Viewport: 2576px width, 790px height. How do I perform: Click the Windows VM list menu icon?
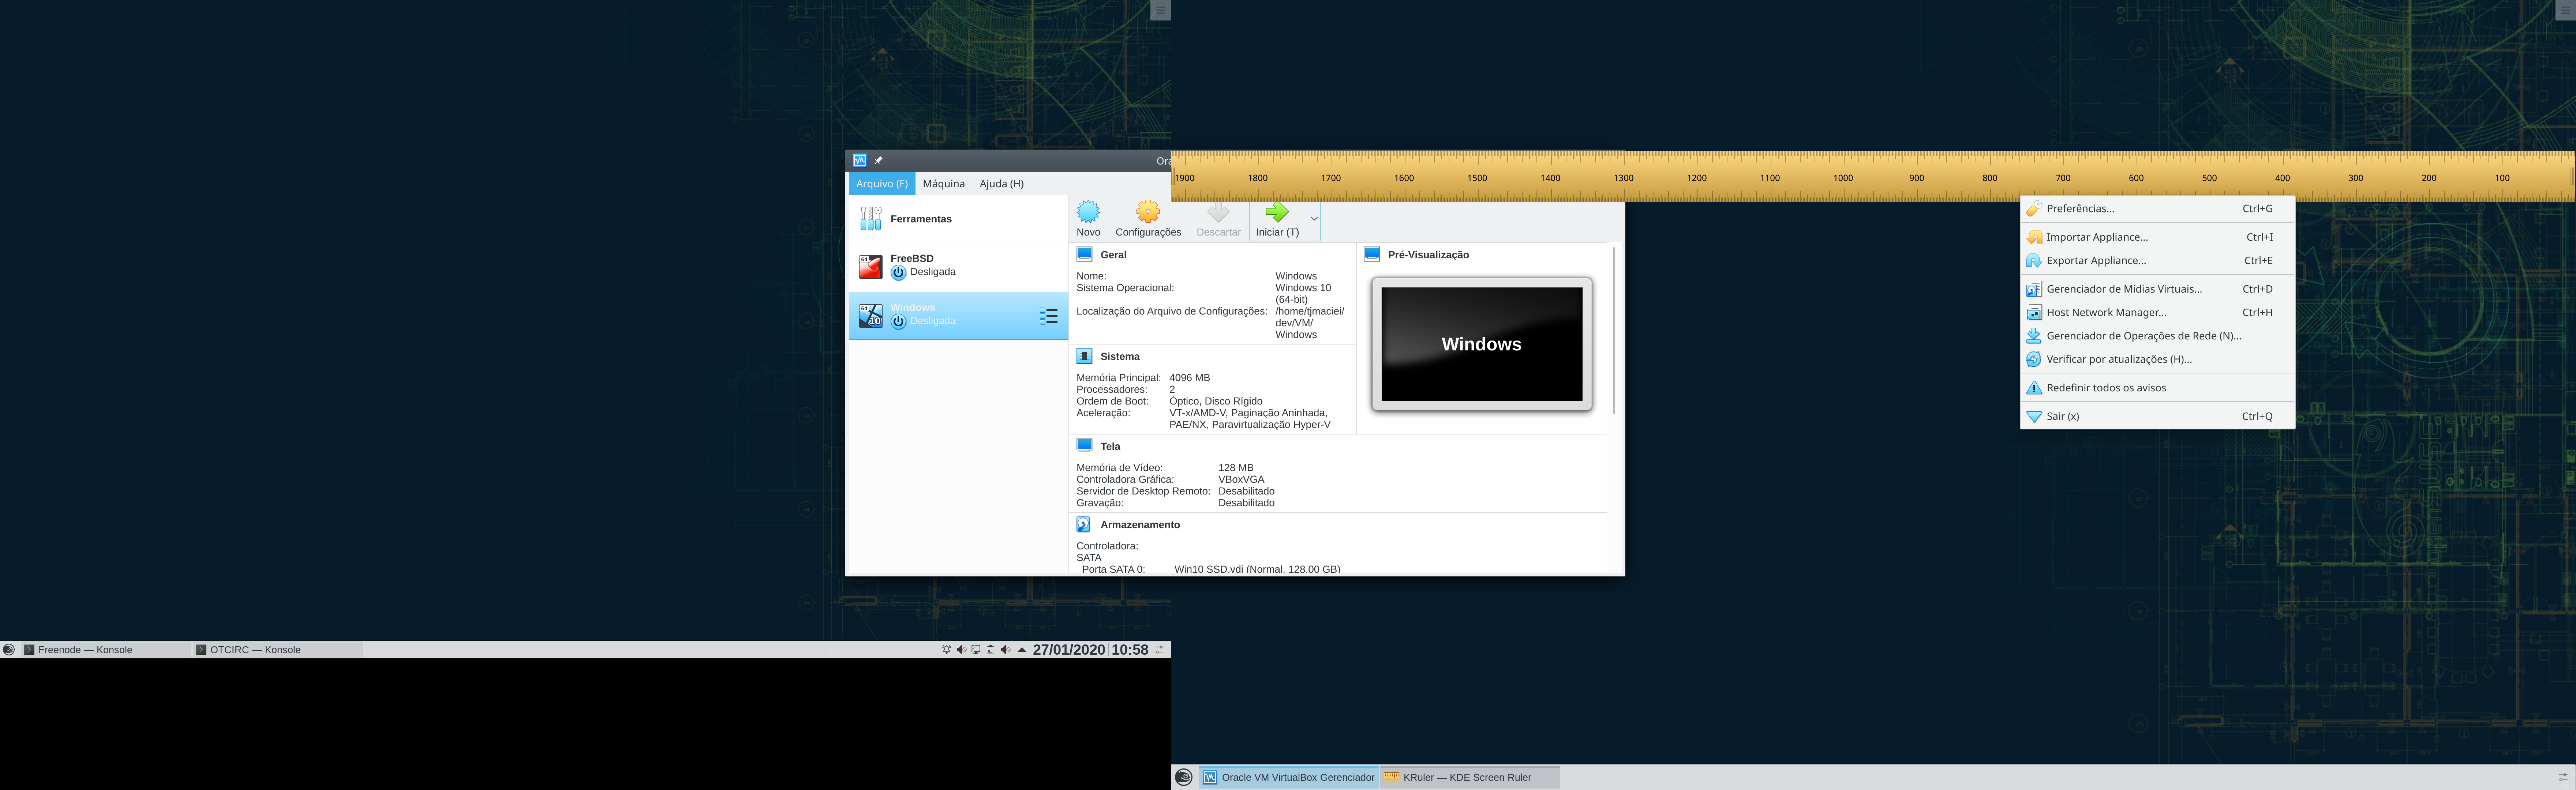coord(1048,316)
